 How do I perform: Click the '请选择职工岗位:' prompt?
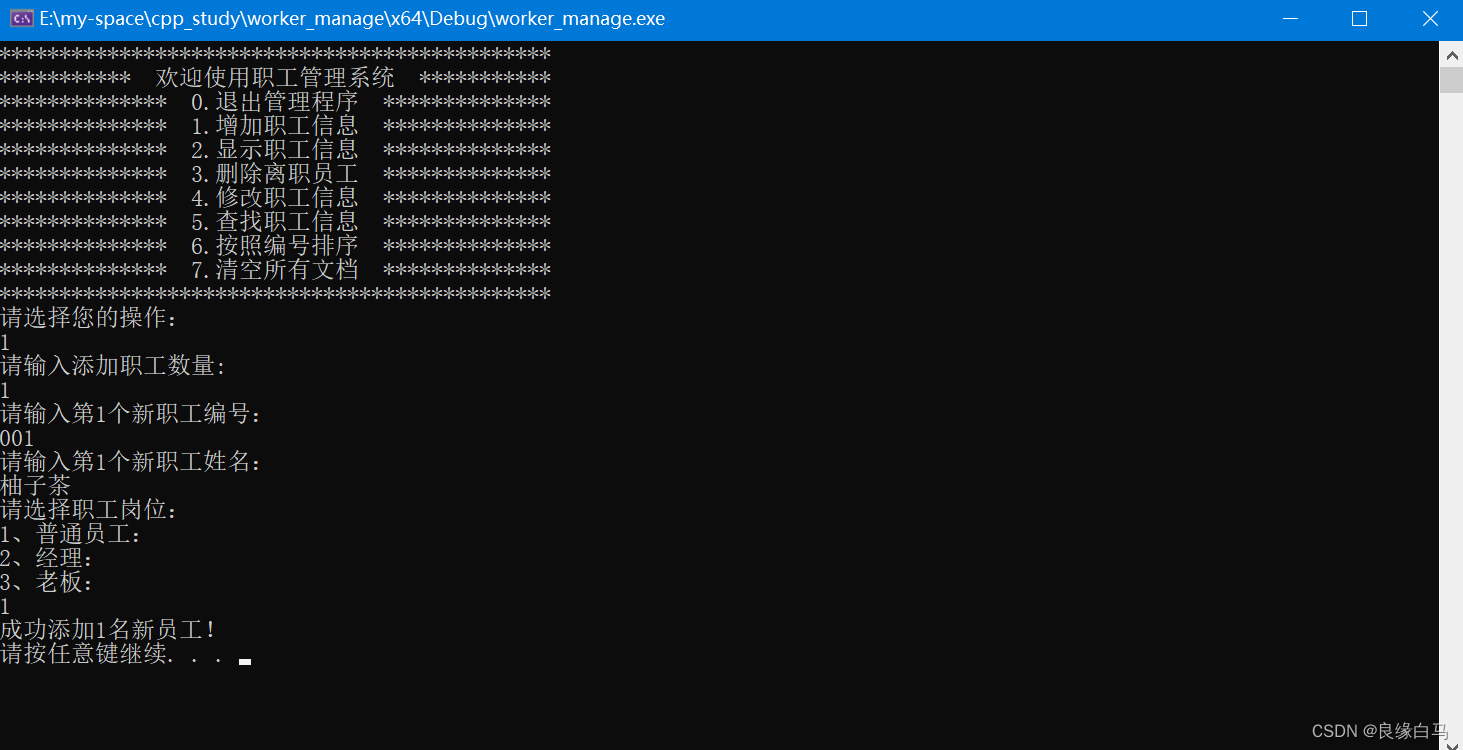[x=90, y=511]
